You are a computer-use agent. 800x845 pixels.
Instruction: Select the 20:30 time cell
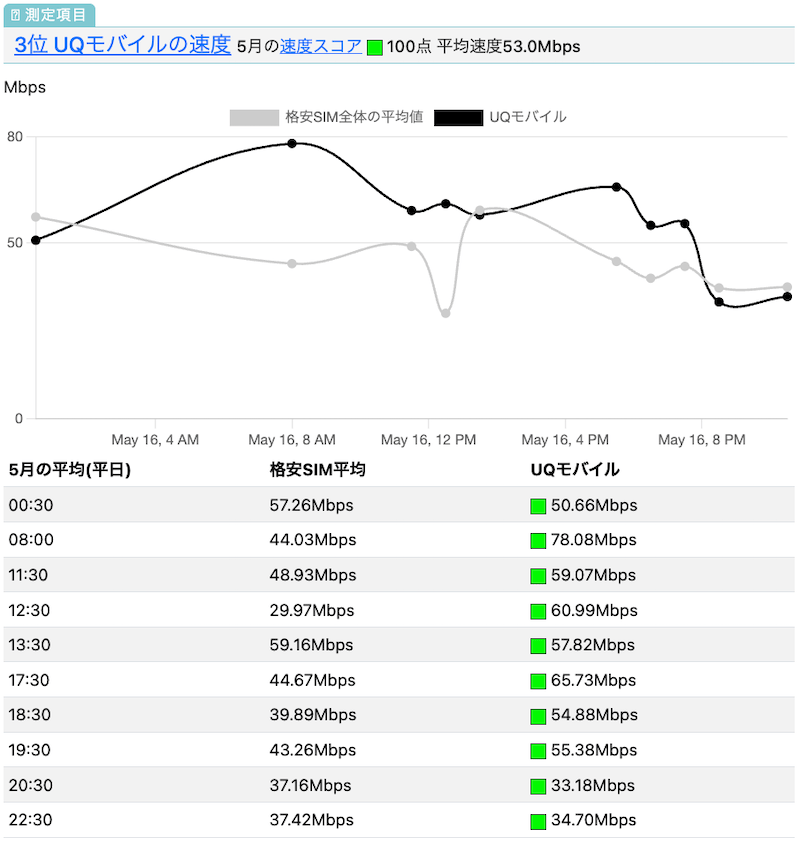click(x=31, y=786)
